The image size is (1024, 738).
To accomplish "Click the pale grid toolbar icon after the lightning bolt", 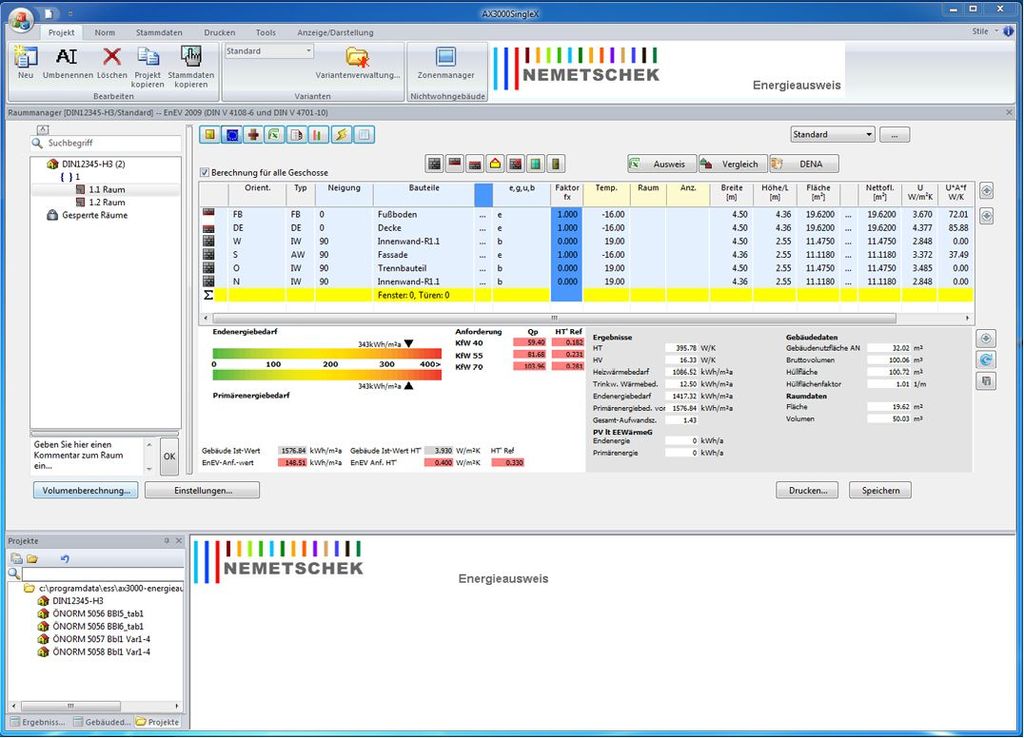I will 364,135.
